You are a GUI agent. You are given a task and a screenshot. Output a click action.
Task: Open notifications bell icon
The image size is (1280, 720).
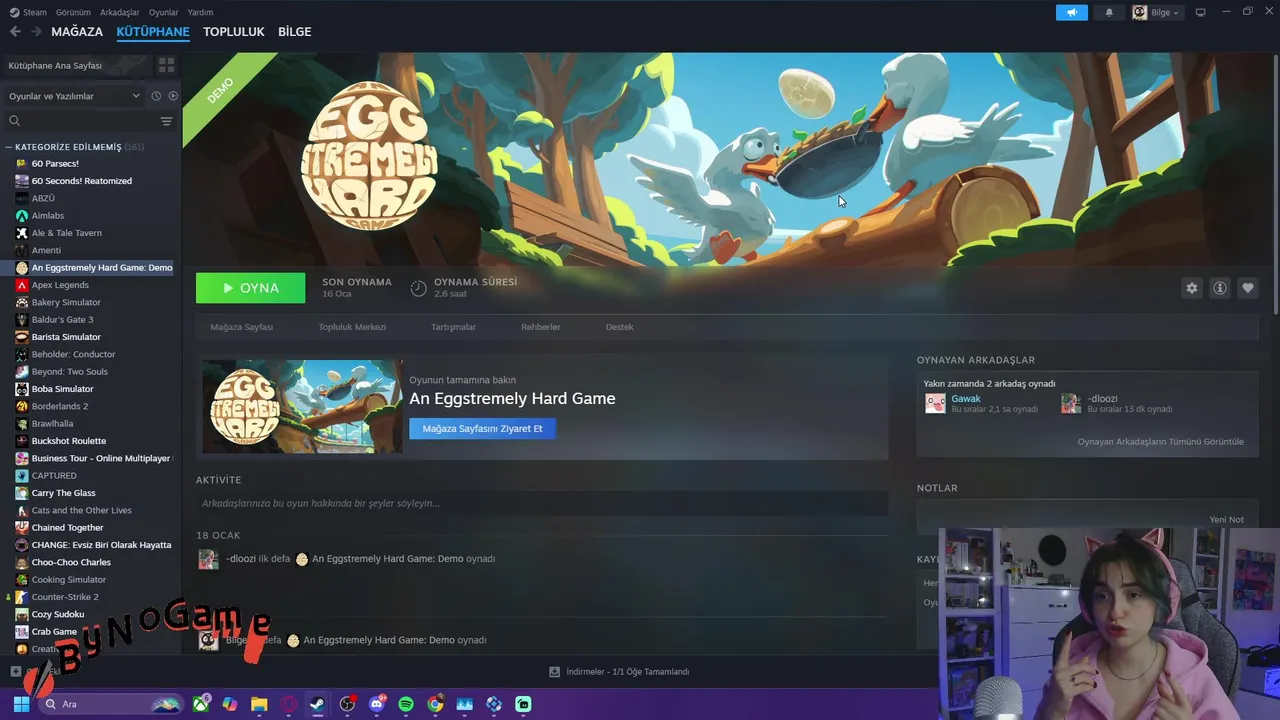[x=1109, y=12]
